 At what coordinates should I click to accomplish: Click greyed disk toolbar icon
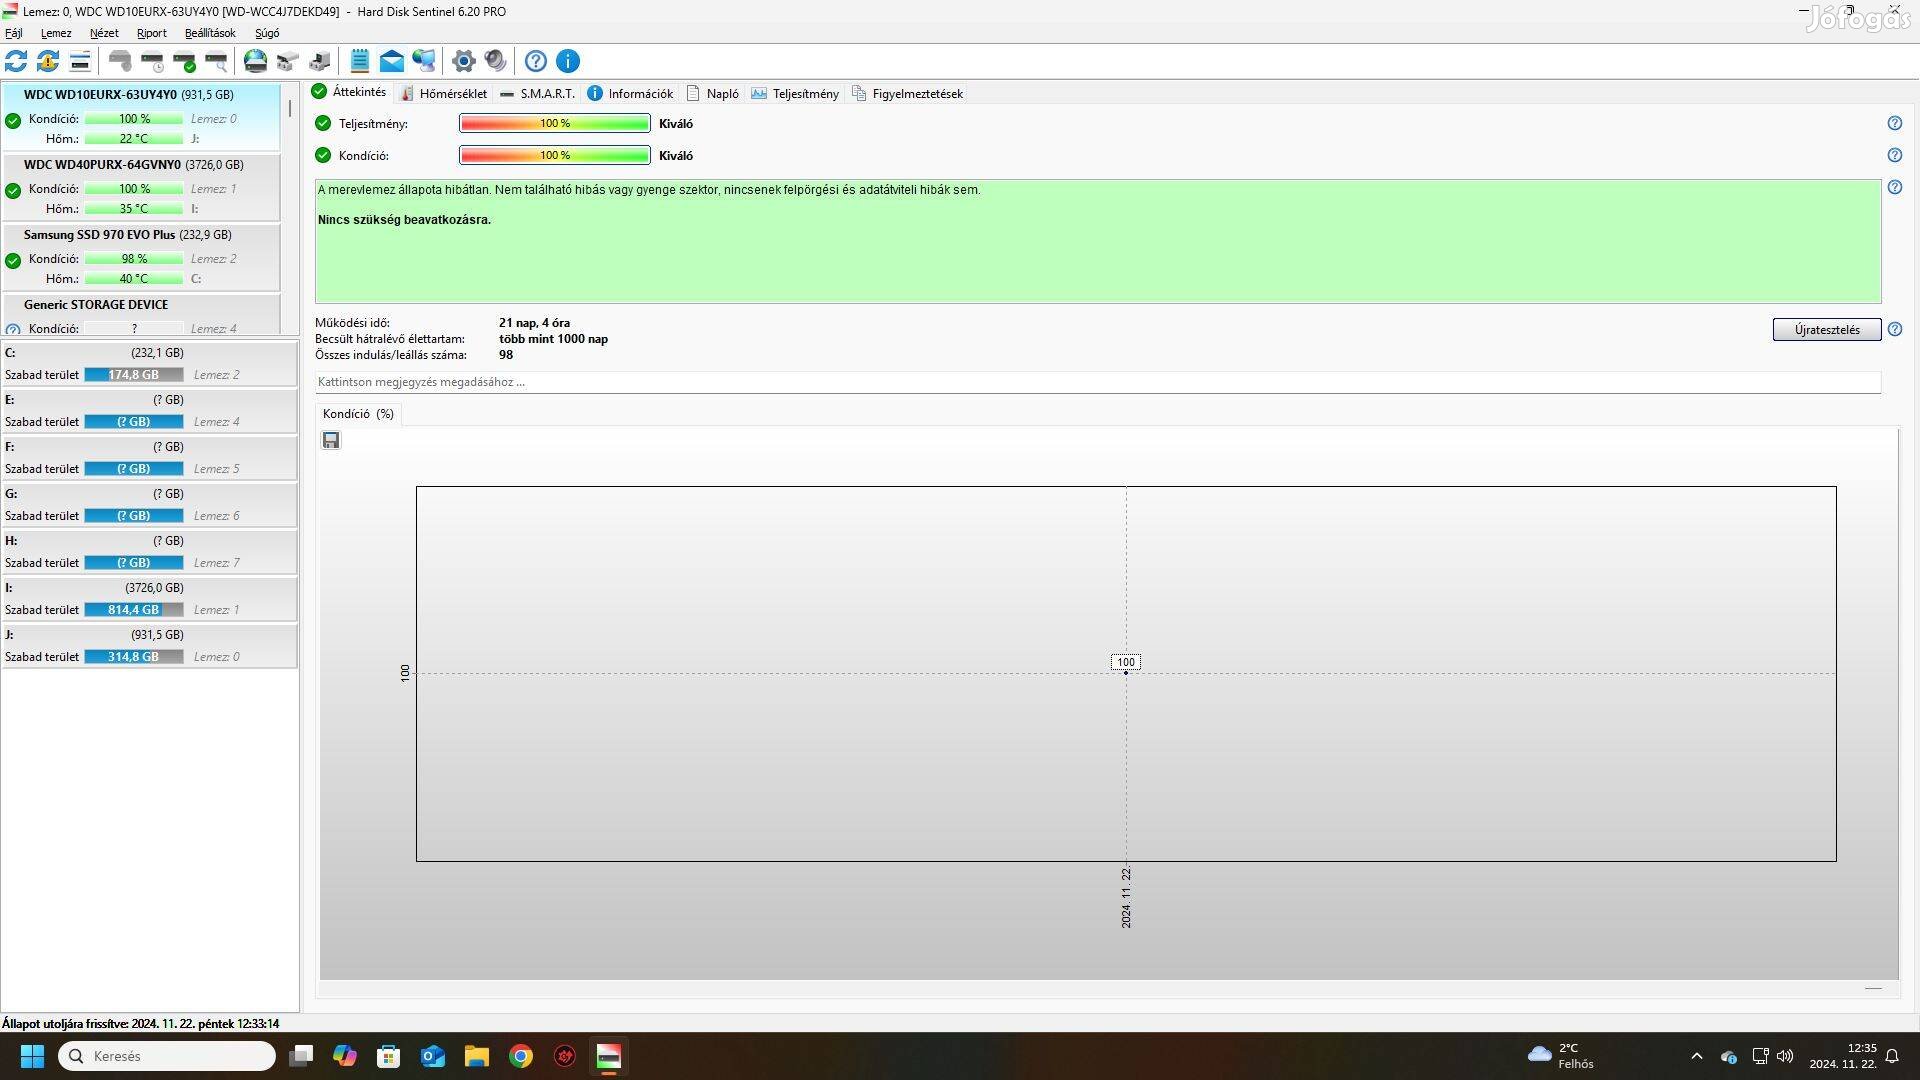point(120,61)
